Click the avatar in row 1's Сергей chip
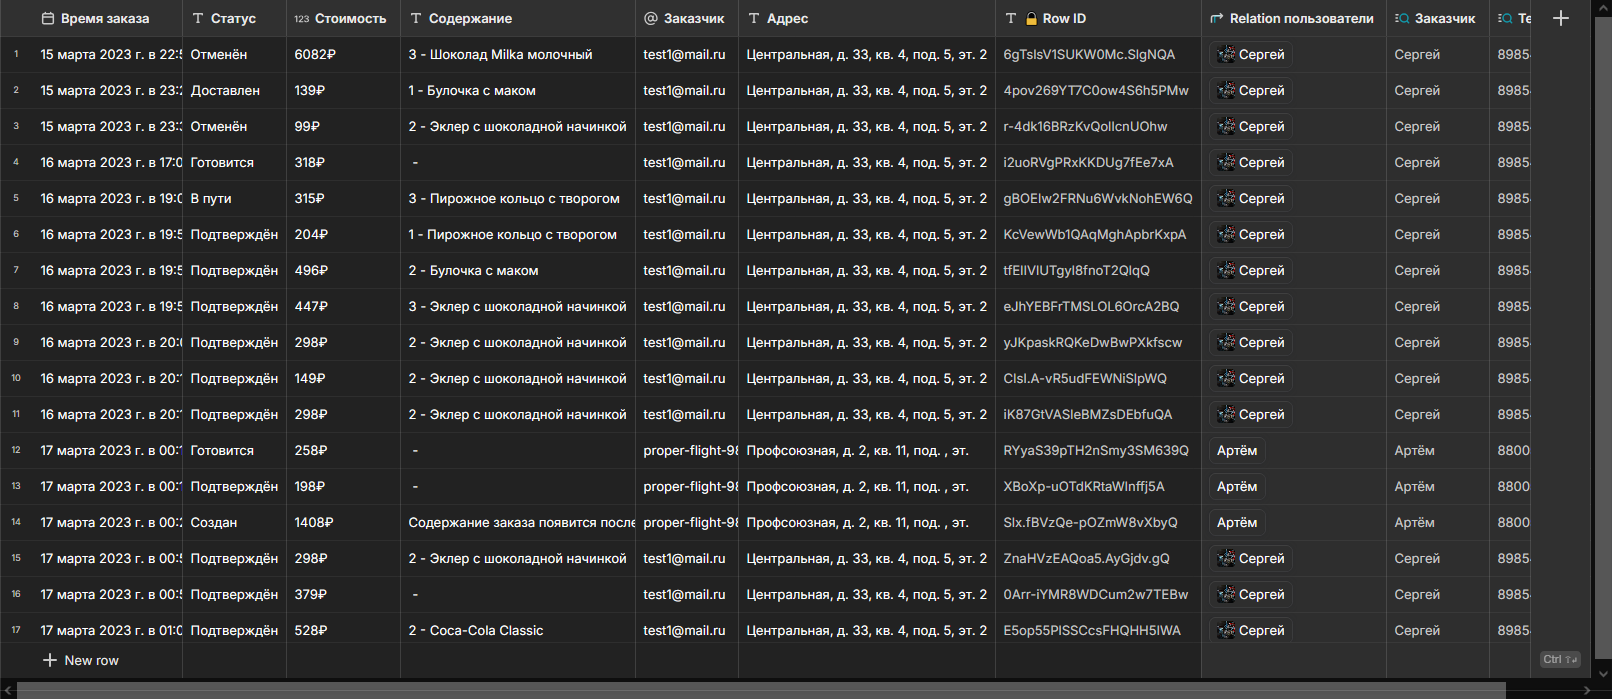This screenshot has width=1612, height=699. tap(1226, 55)
